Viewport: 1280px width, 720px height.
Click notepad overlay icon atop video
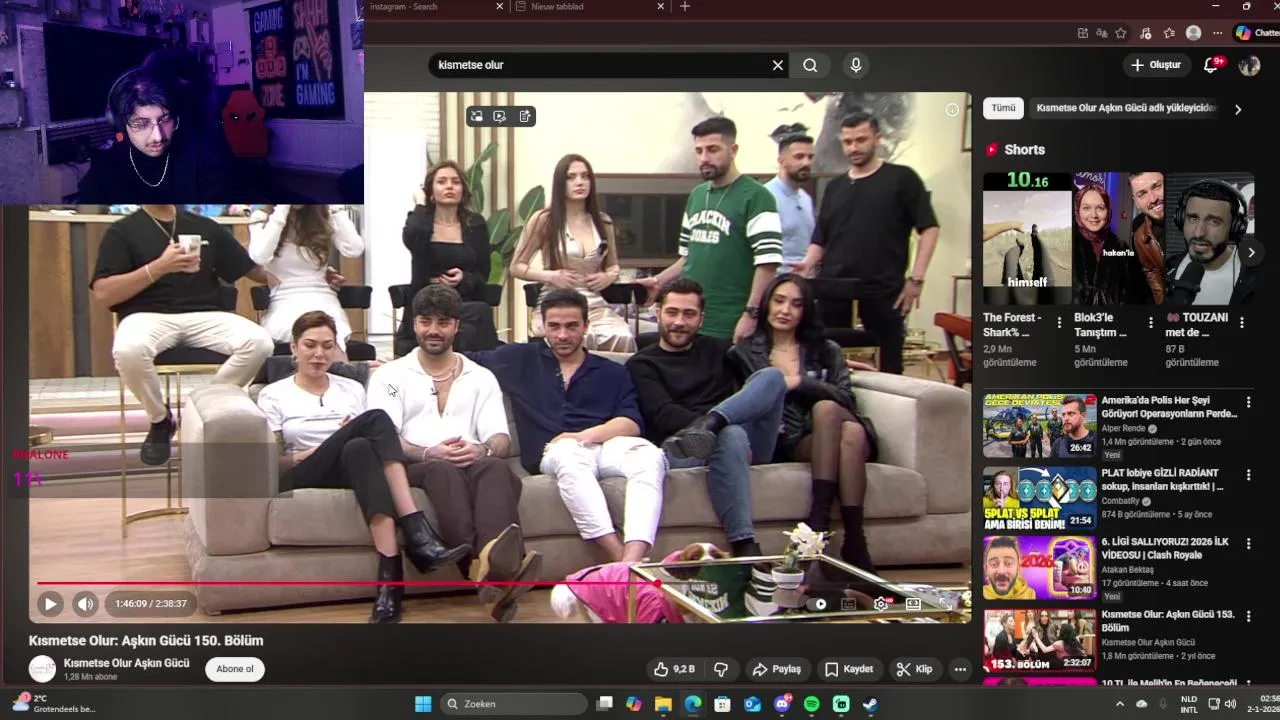pyautogui.click(x=525, y=116)
